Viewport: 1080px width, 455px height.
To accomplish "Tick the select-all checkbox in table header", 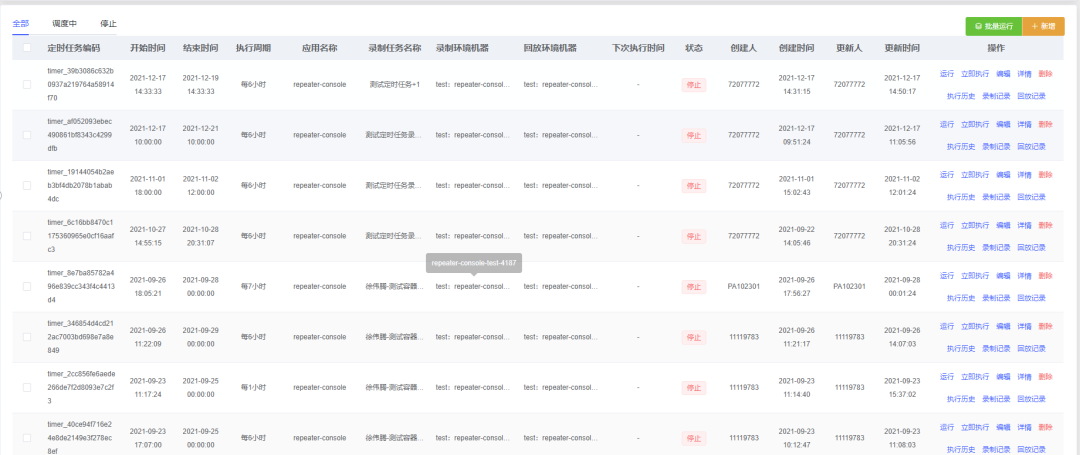I will tap(27, 48).
